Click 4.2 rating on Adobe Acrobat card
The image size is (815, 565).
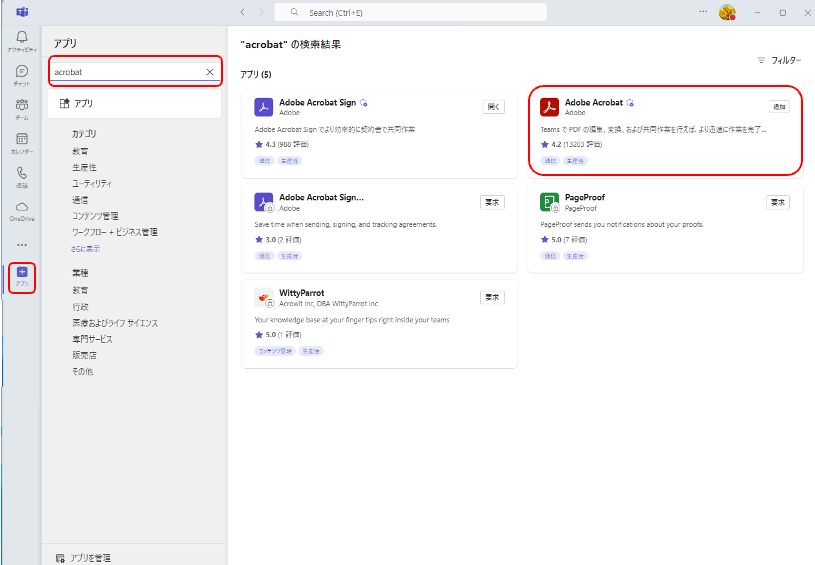tap(571, 144)
